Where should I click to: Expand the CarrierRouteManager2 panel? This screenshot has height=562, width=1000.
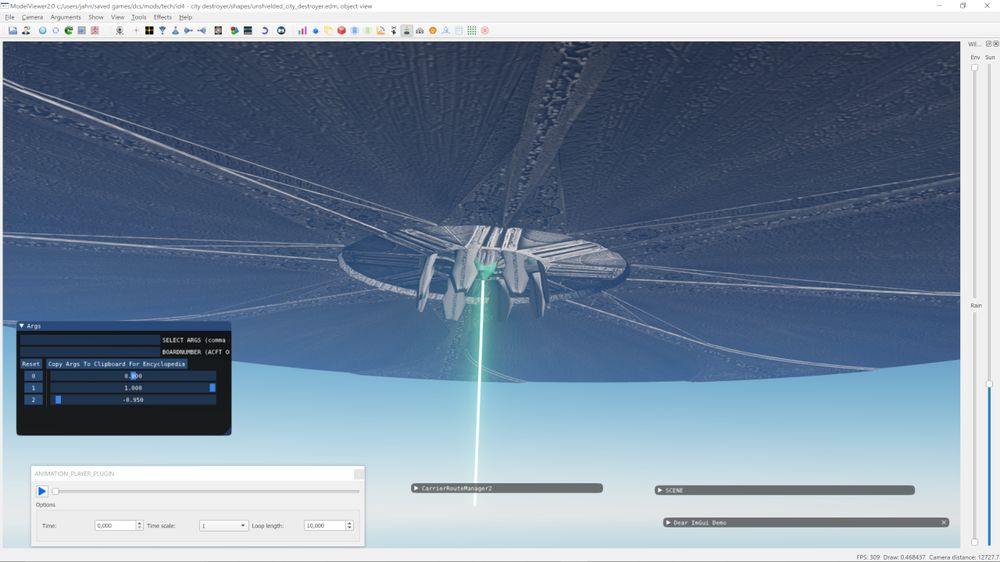click(416, 489)
